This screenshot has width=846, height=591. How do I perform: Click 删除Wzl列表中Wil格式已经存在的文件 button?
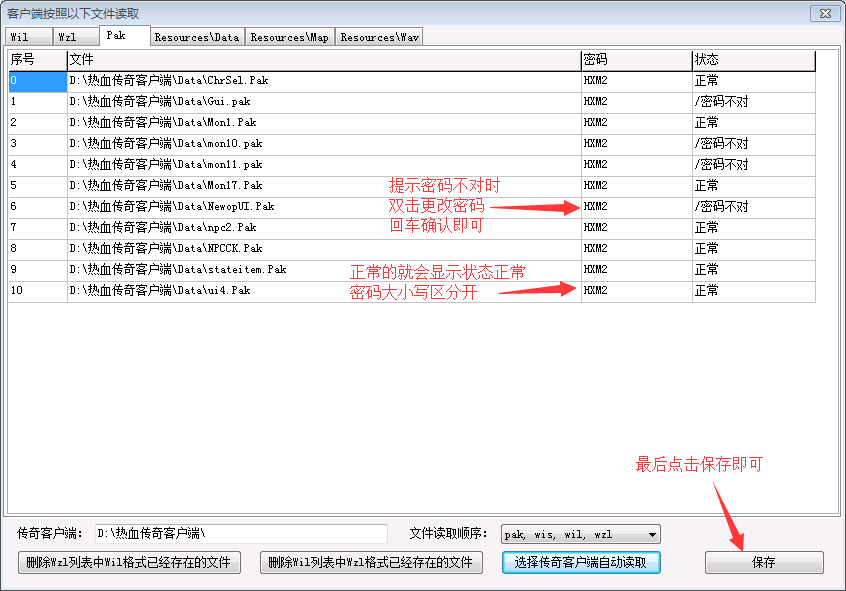pos(129,562)
